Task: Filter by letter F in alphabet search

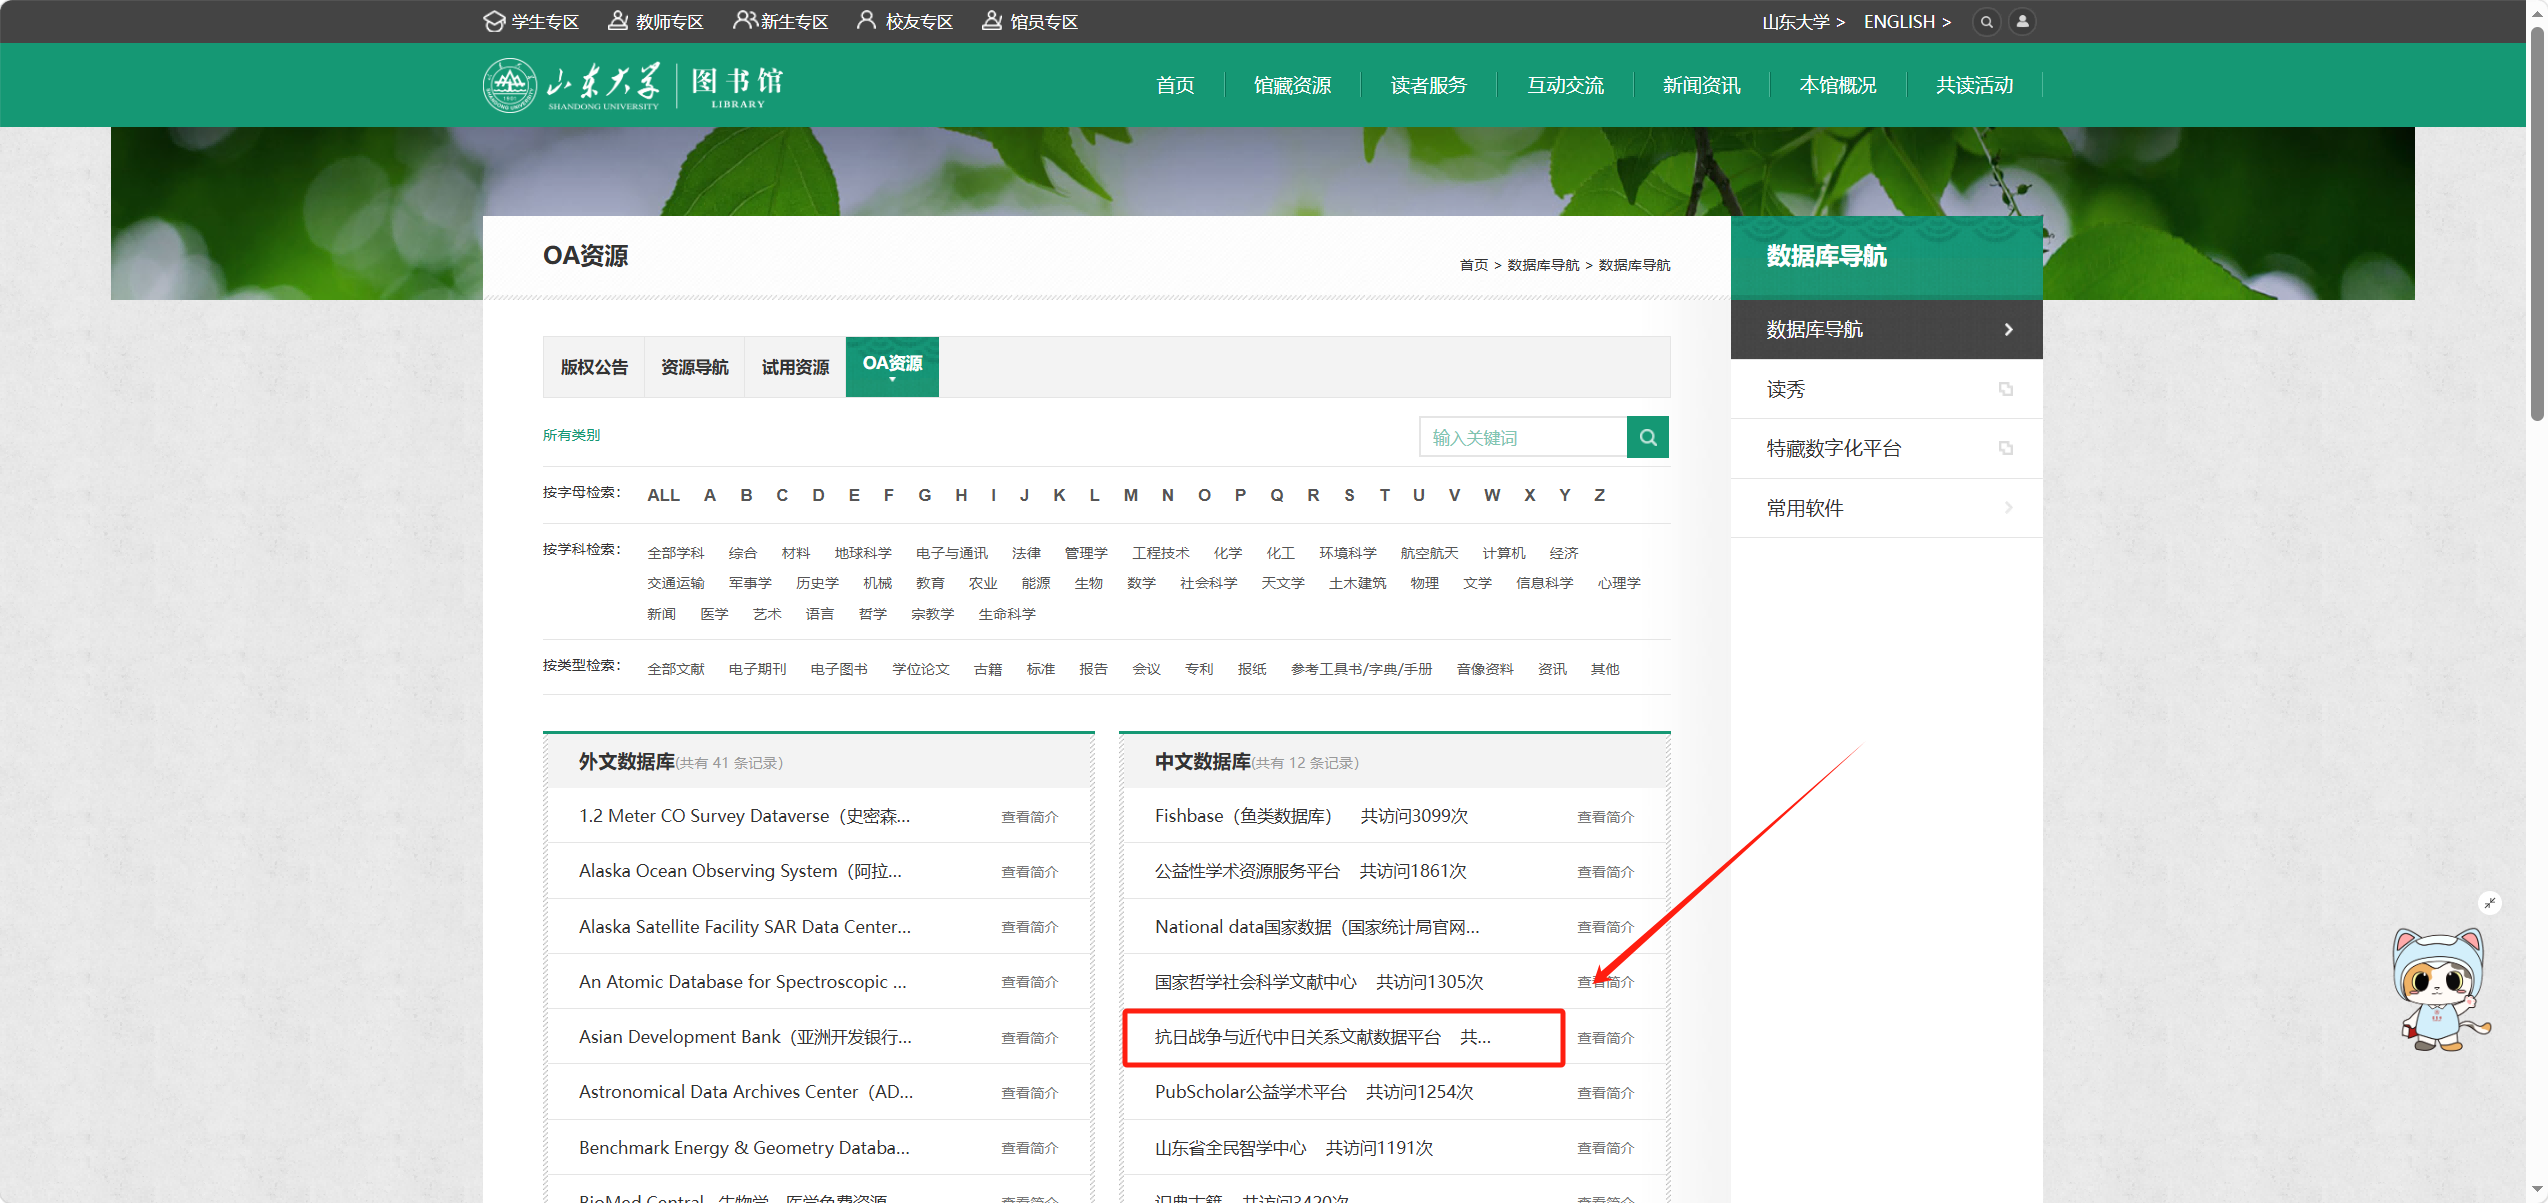Action: click(888, 495)
